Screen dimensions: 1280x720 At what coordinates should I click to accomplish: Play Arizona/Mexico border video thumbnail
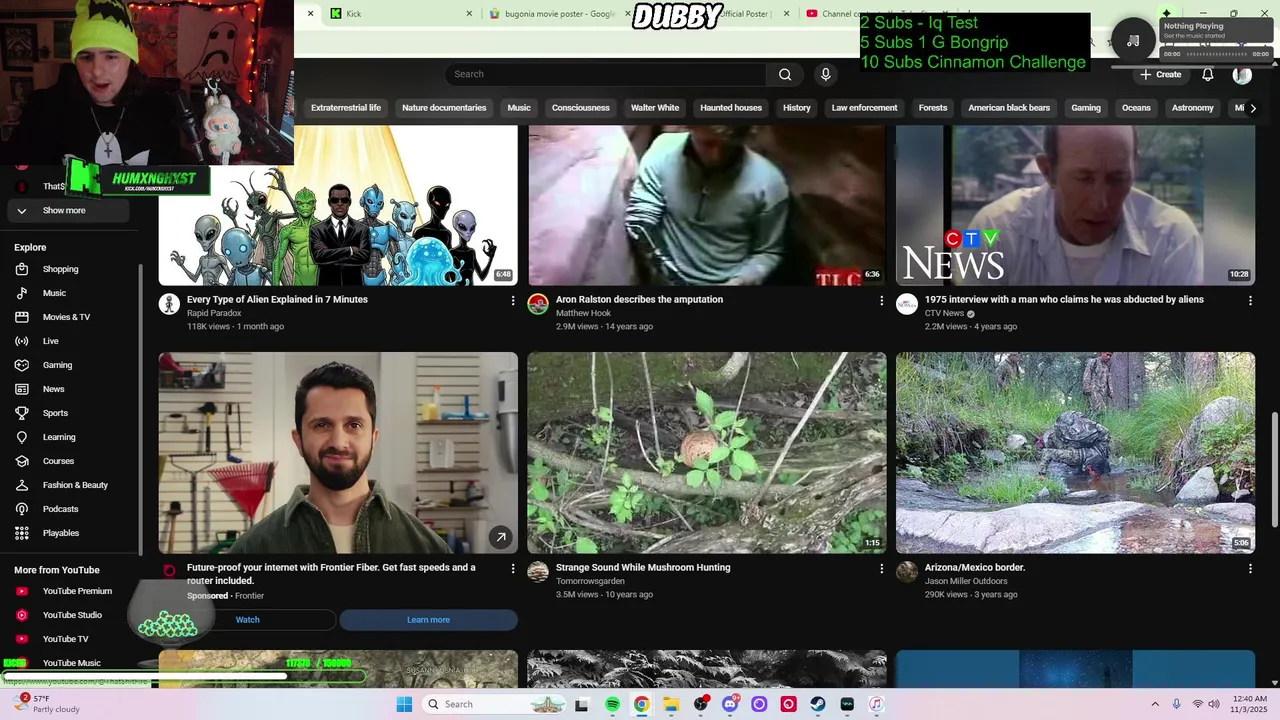[1075, 452]
